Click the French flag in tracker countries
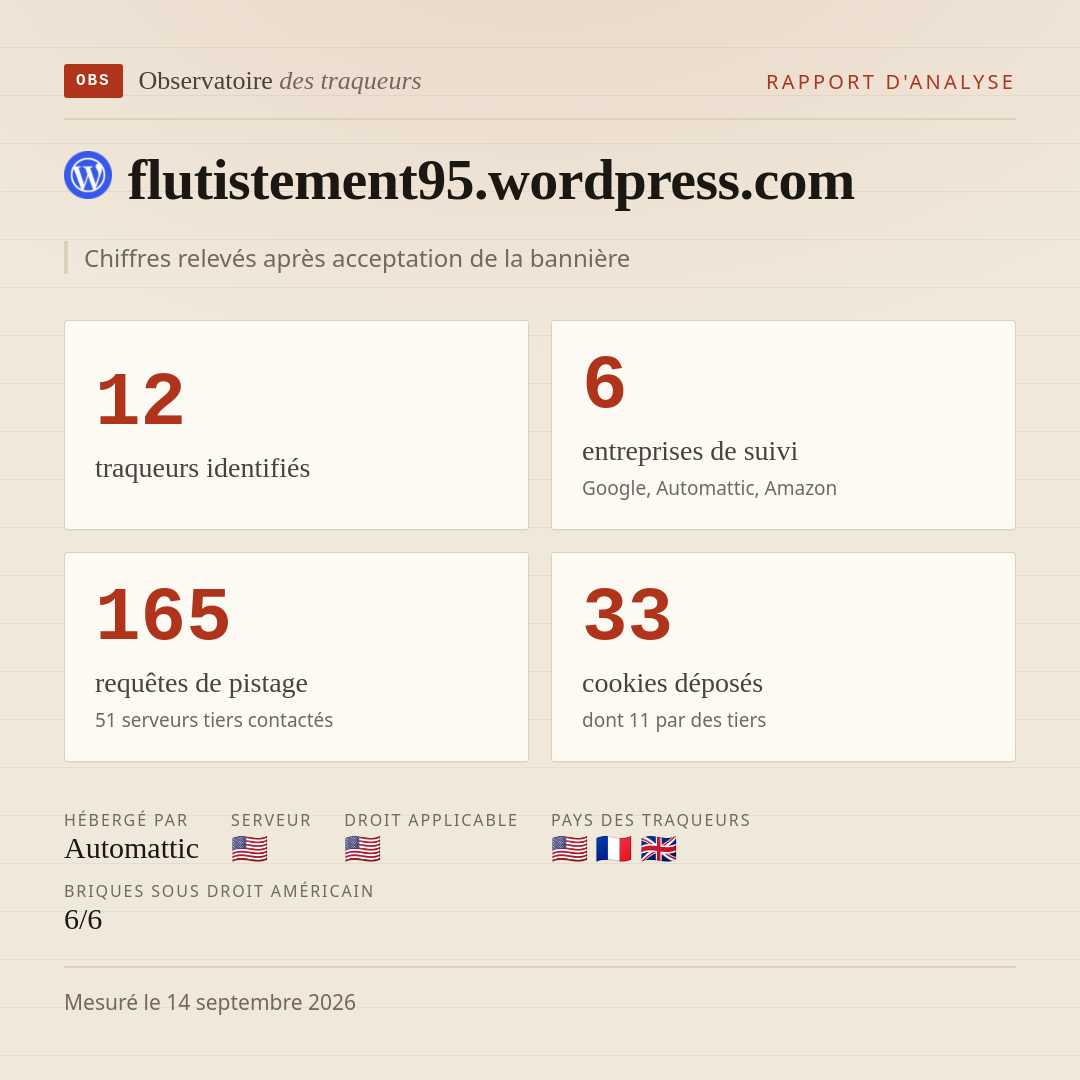 [x=614, y=849]
